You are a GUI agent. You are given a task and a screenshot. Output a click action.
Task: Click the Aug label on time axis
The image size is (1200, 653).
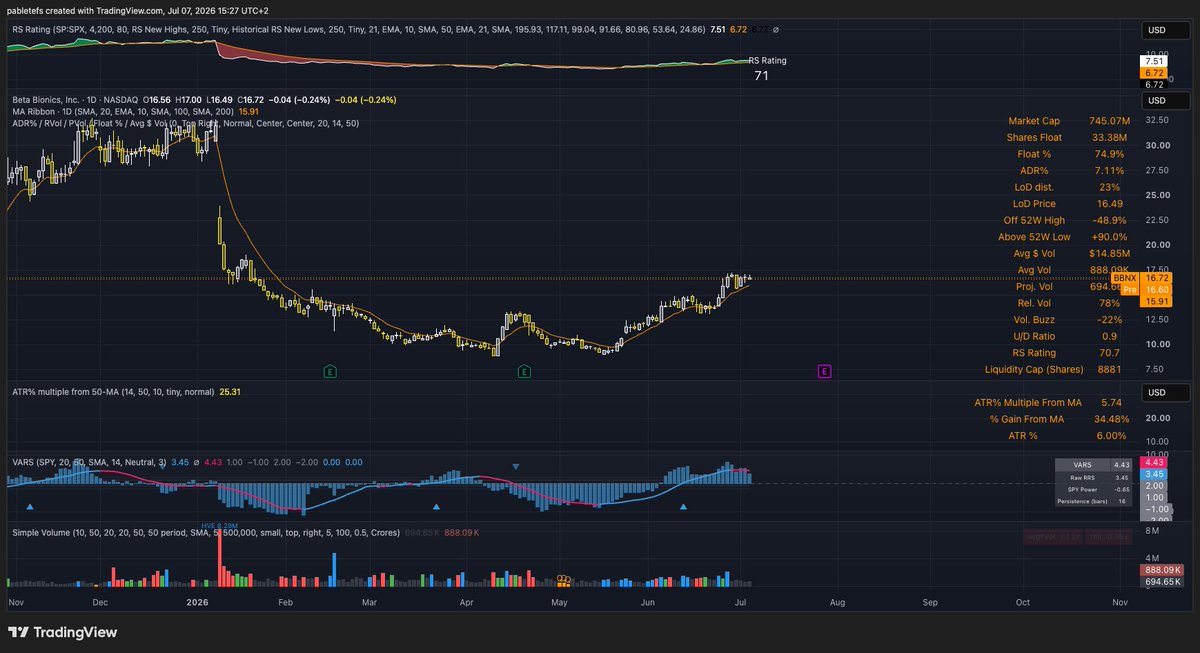pos(837,603)
